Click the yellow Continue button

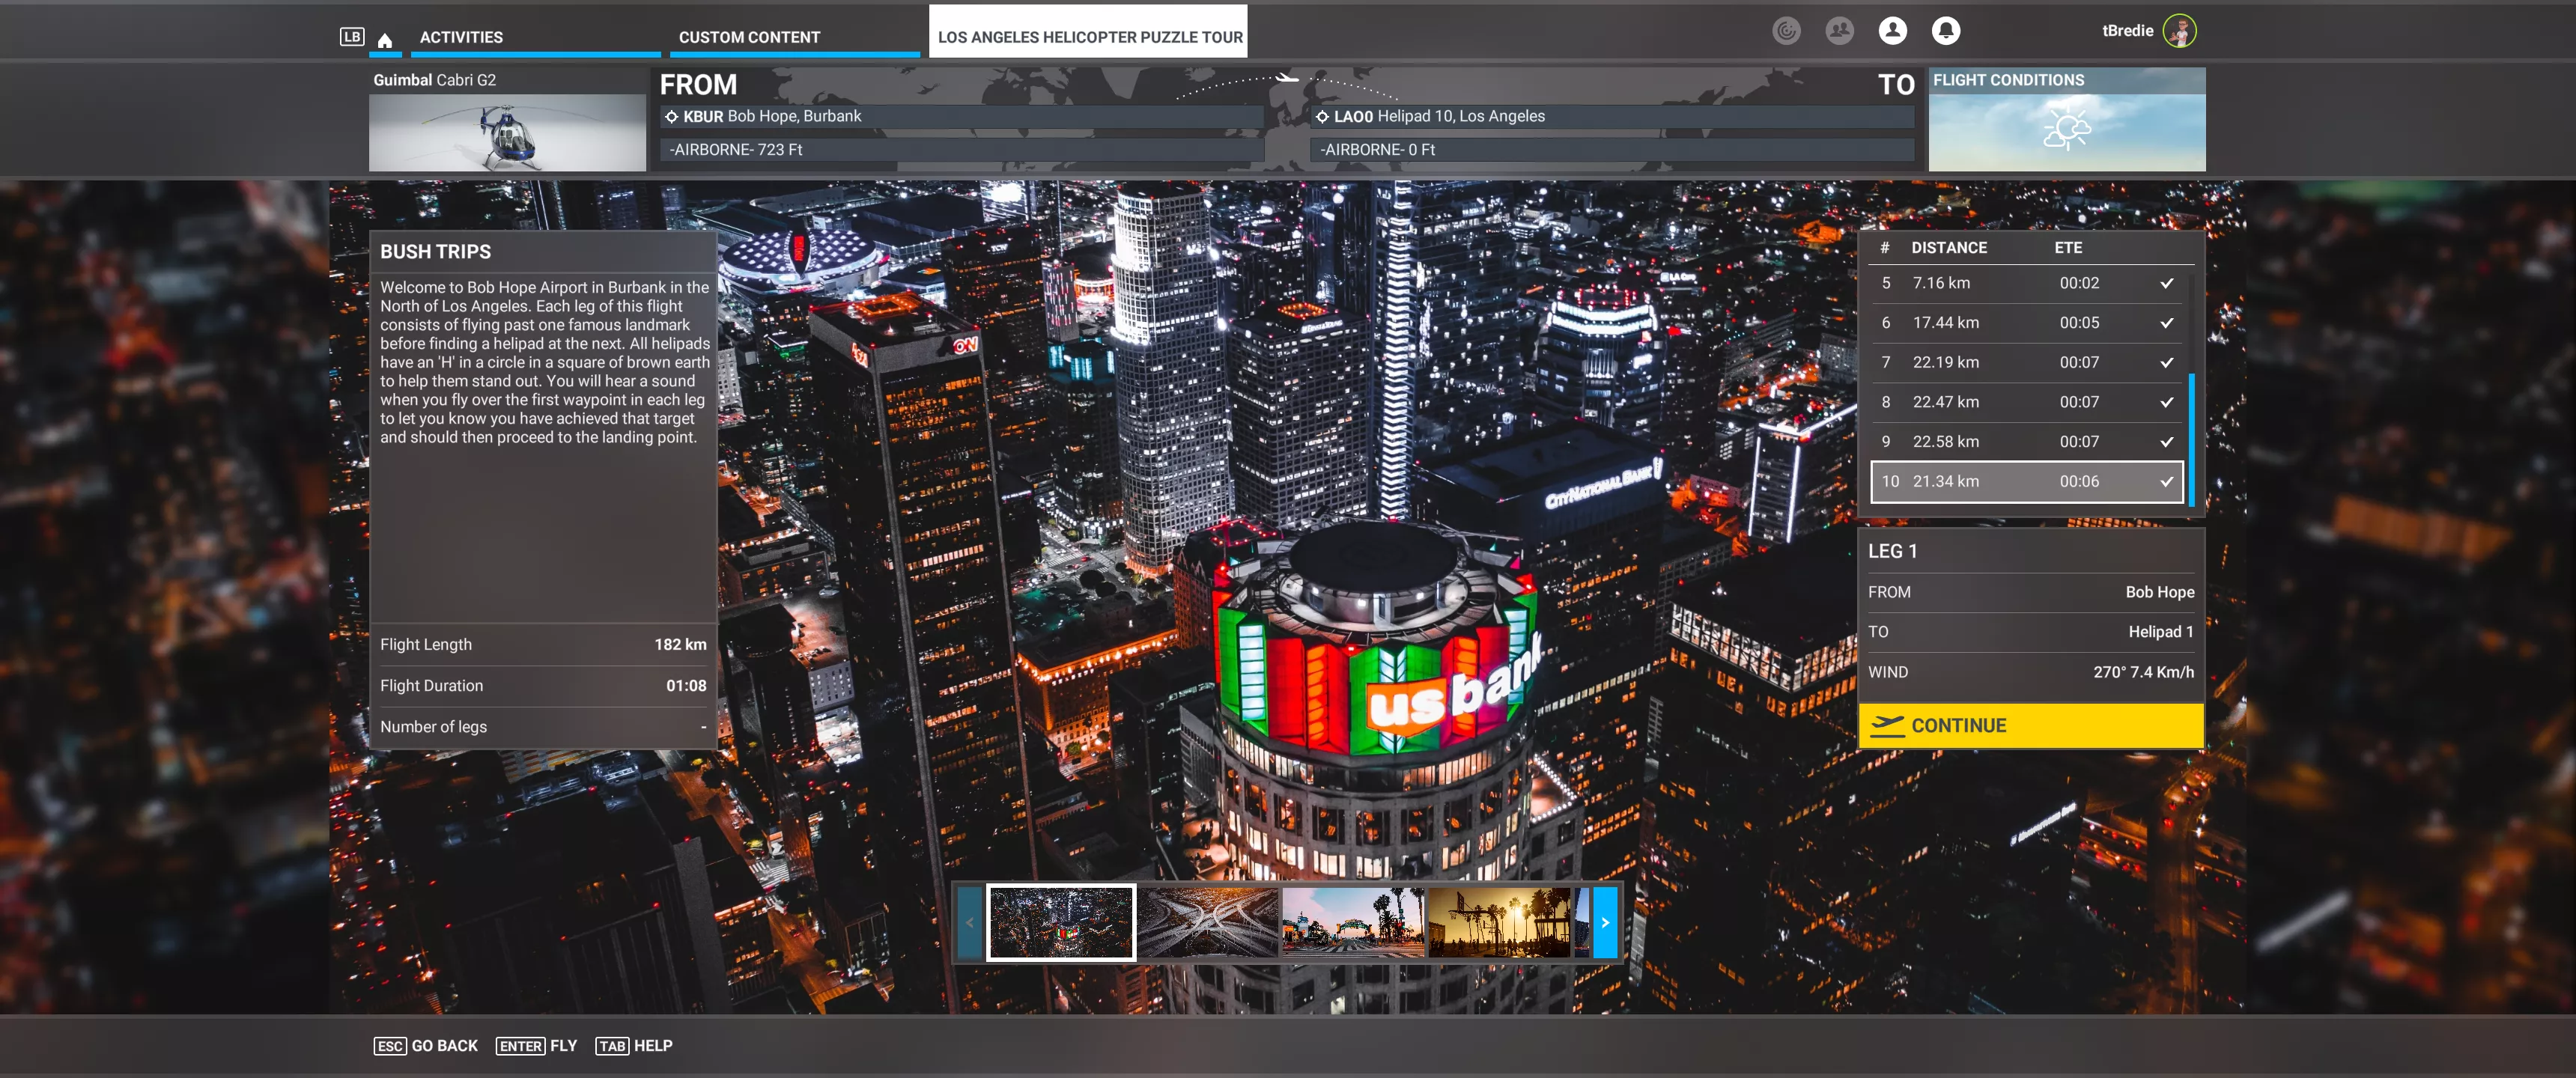[2030, 726]
